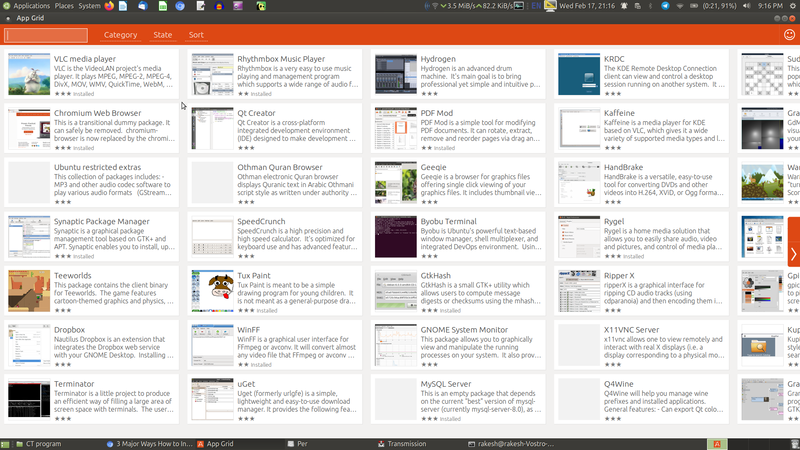Open the PDF Mod thumbnail
800x450 pixels.
tap(395, 128)
